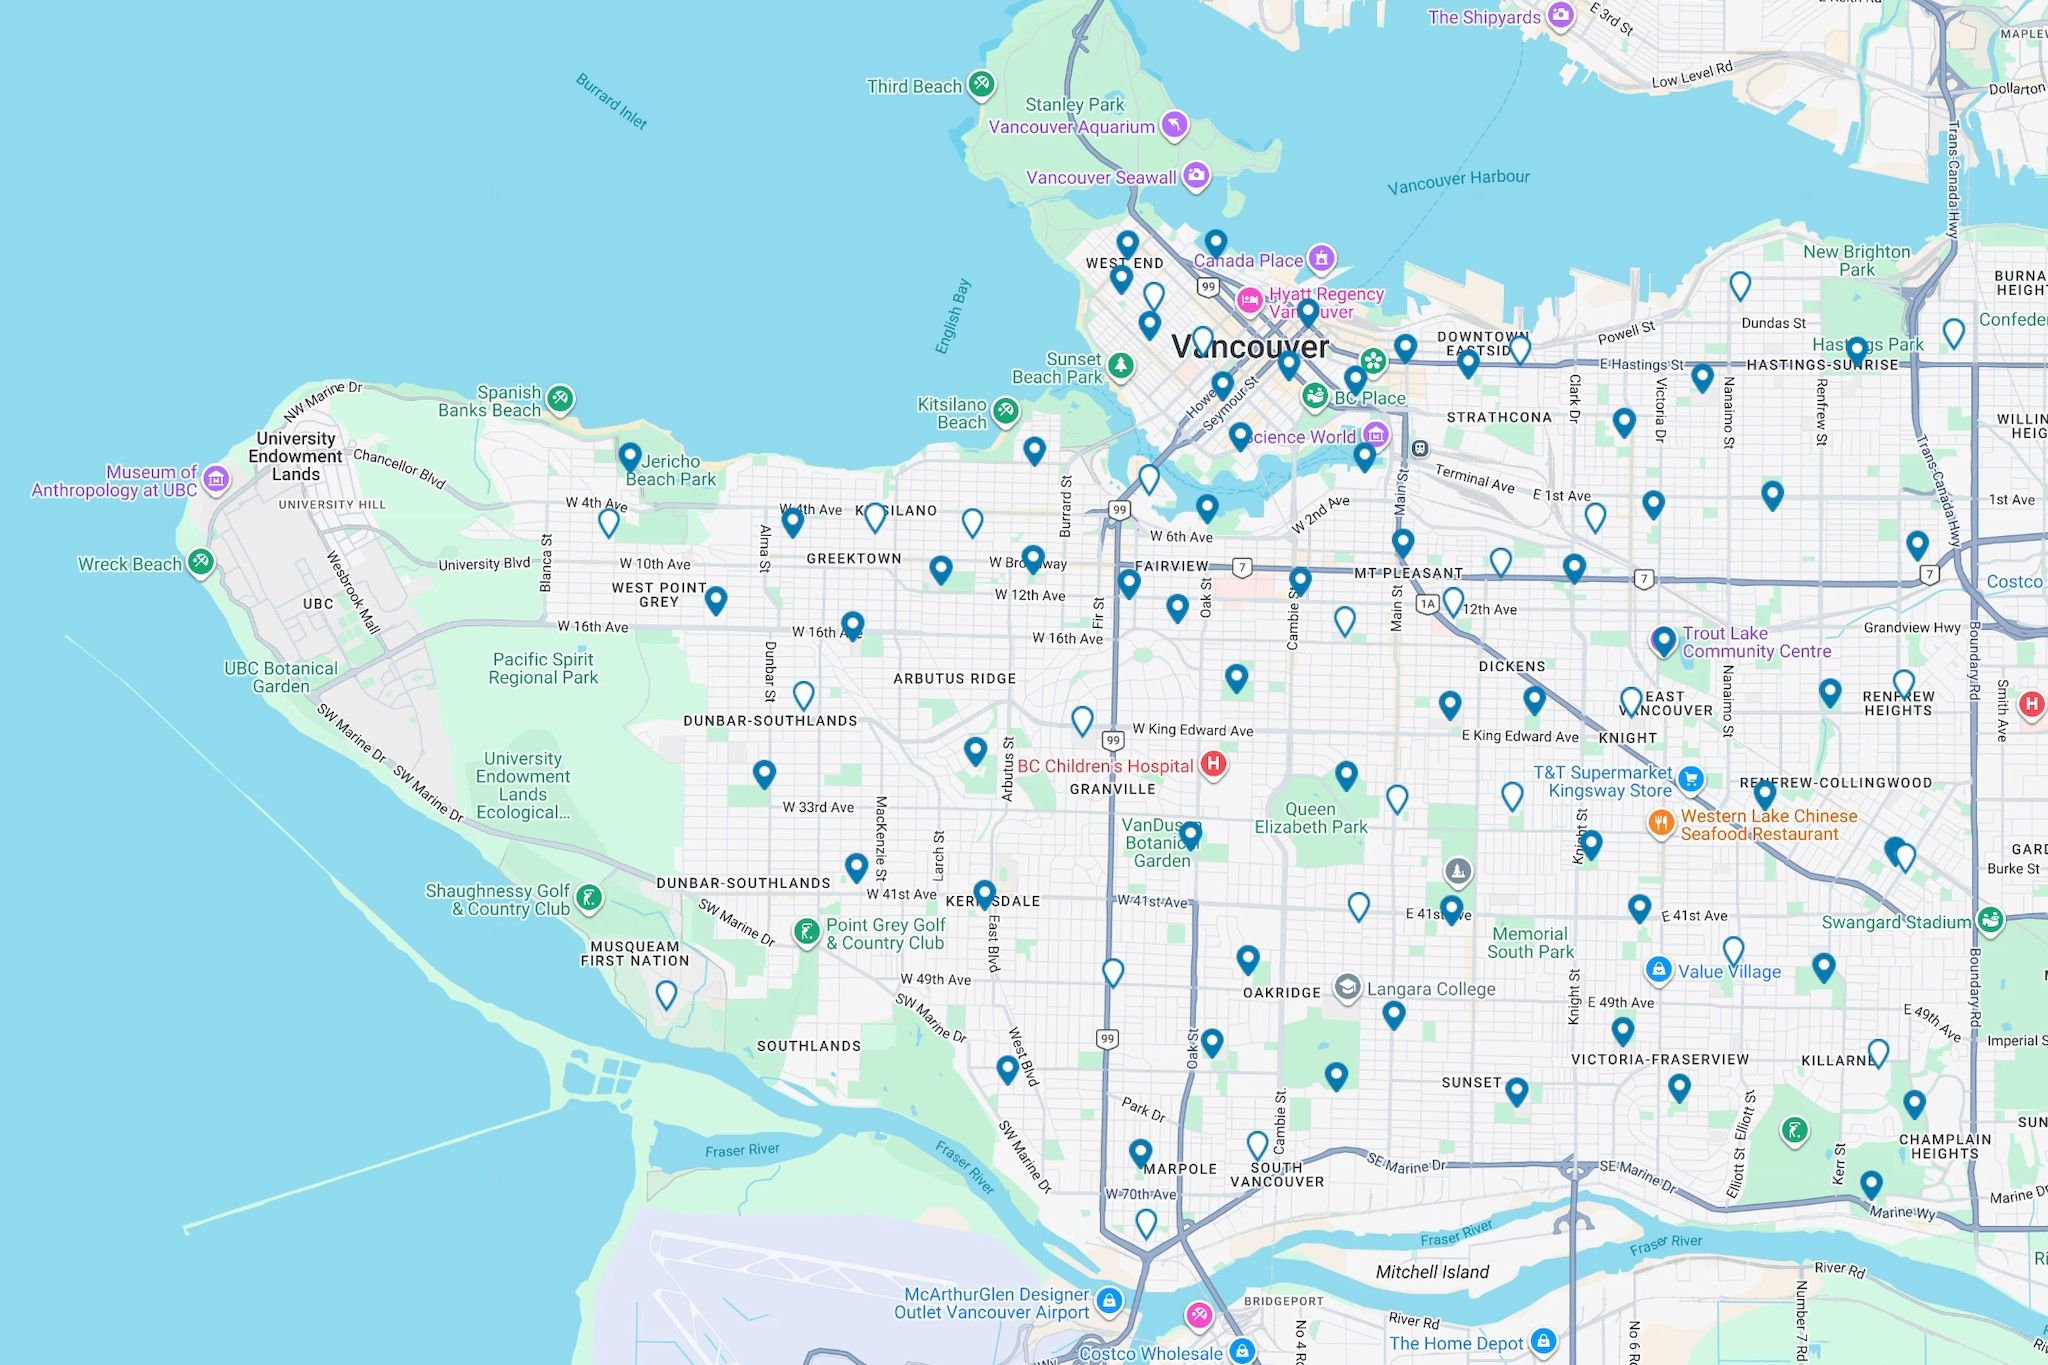Select the Costco Wholesale shopping icon
Viewport: 2048px width, 1365px height.
pyautogui.click(x=1242, y=1351)
